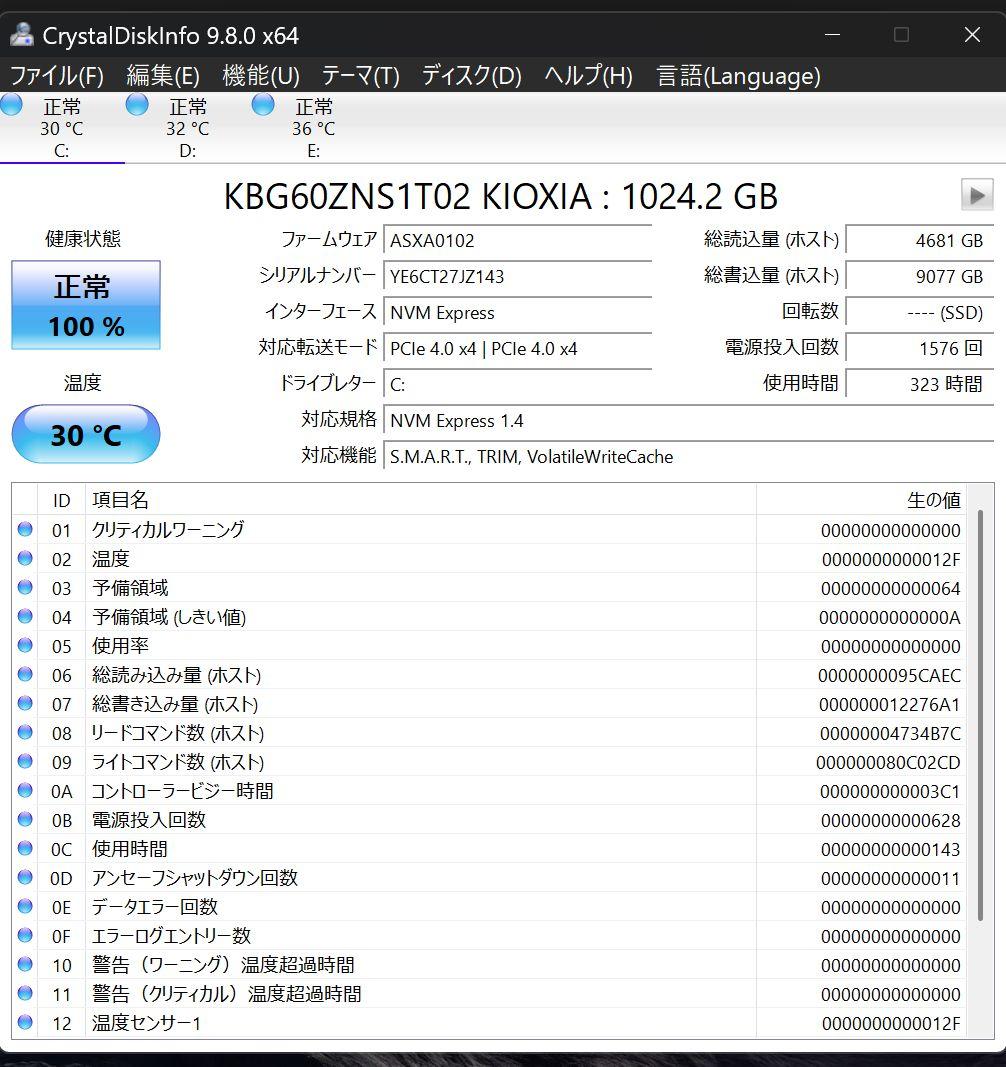Click the SMART list vertical scrollbar
Image resolution: width=1006 pixels, height=1067 pixels.
pos(980,715)
